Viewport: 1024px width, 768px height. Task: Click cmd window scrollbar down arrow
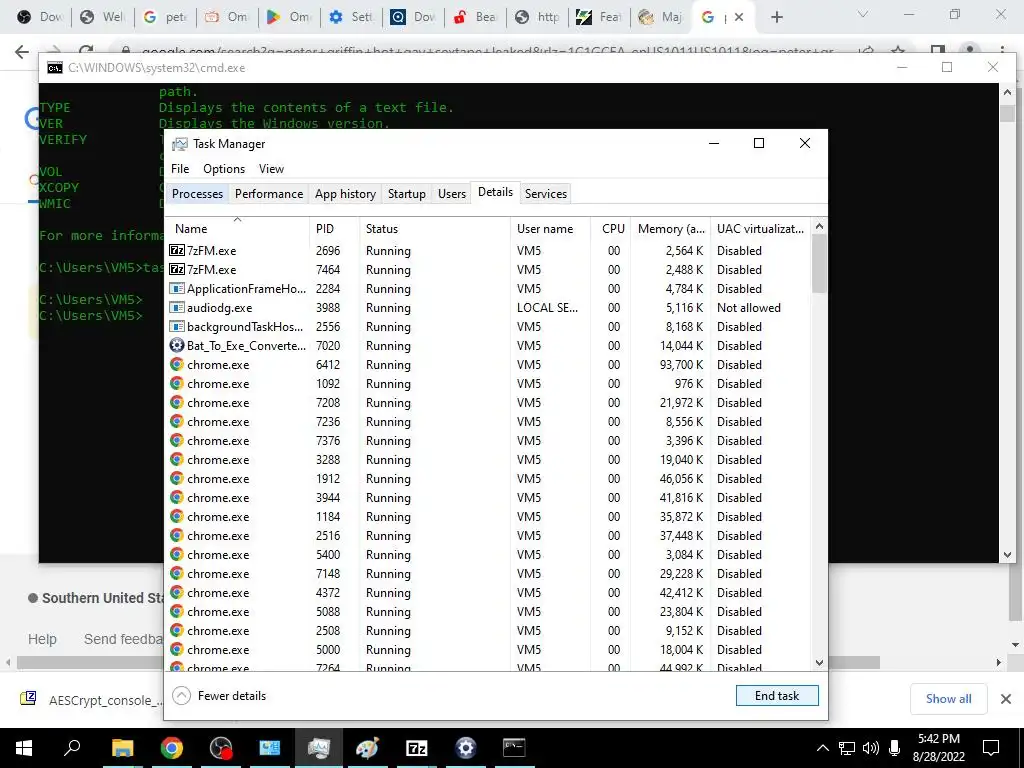1007,554
